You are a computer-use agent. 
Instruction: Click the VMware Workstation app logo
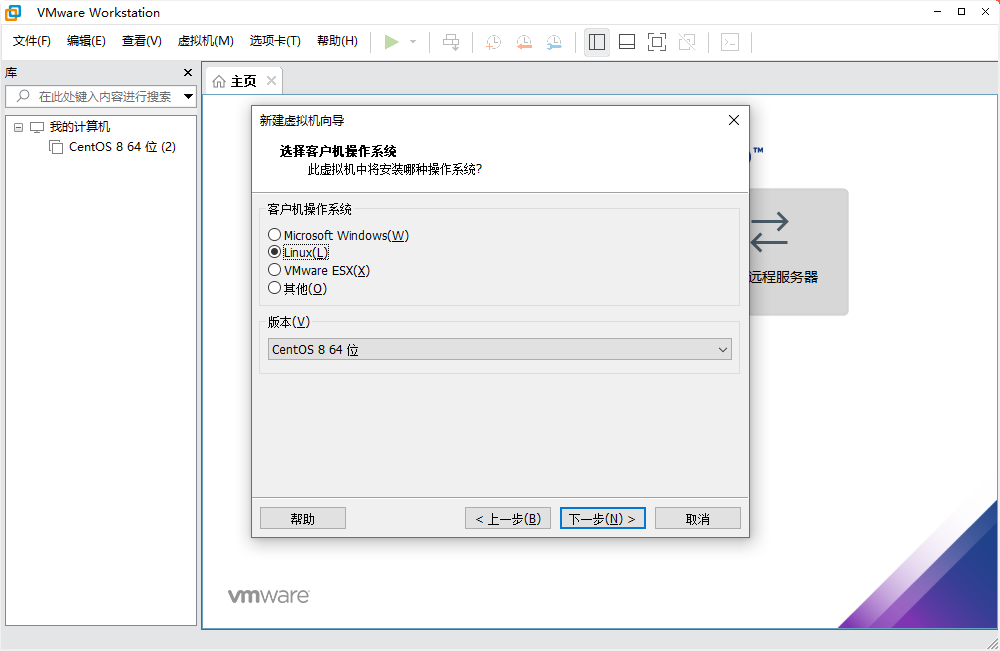coord(13,12)
